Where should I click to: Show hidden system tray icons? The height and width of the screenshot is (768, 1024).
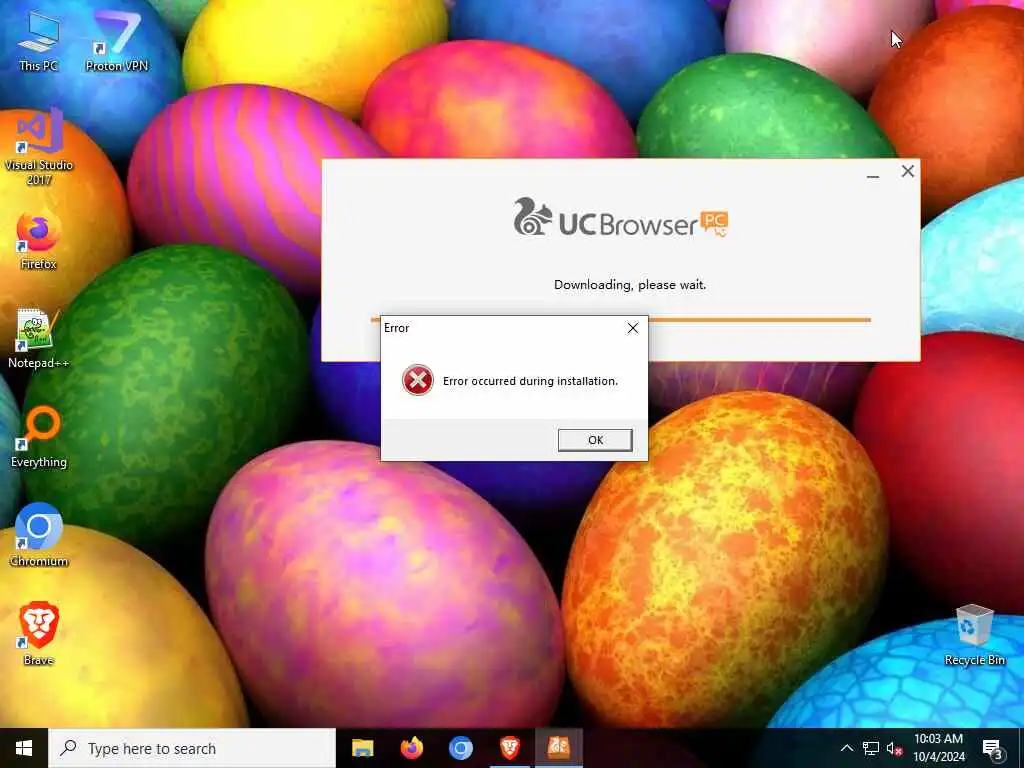click(x=846, y=748)
